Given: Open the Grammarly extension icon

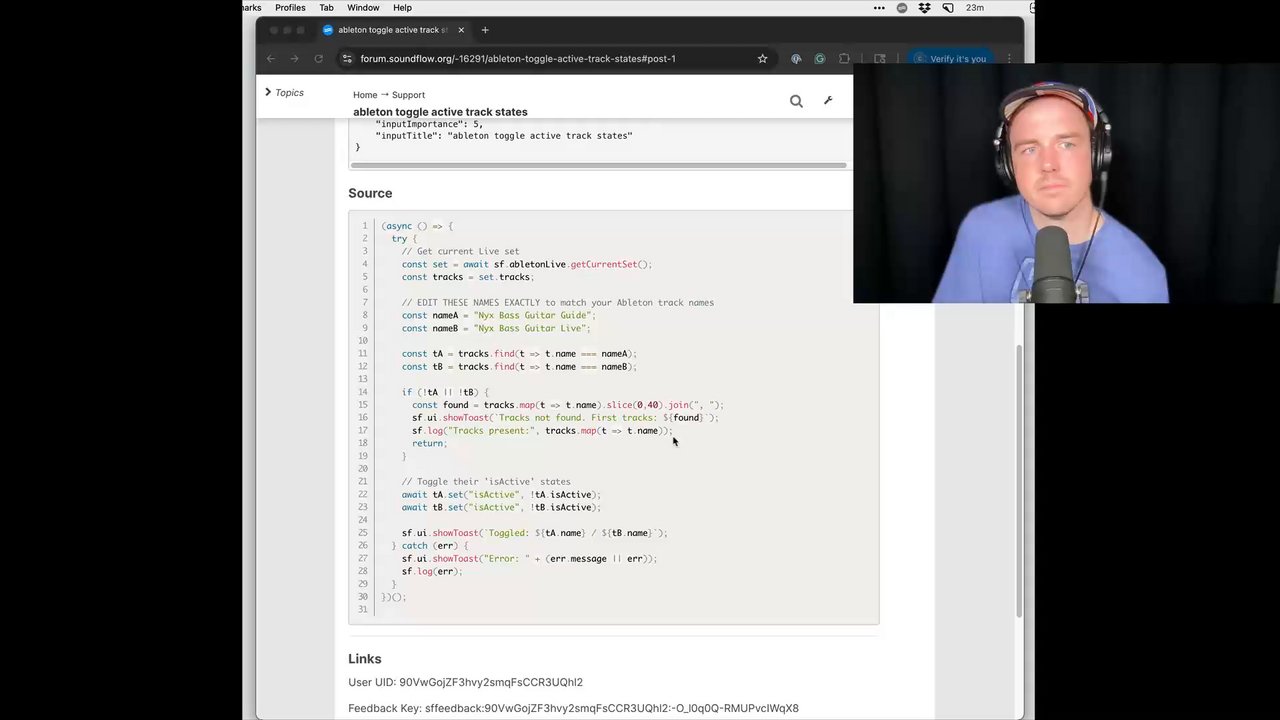Looking at the screenshot, I should pyautogui.click(x=820, y=59).
